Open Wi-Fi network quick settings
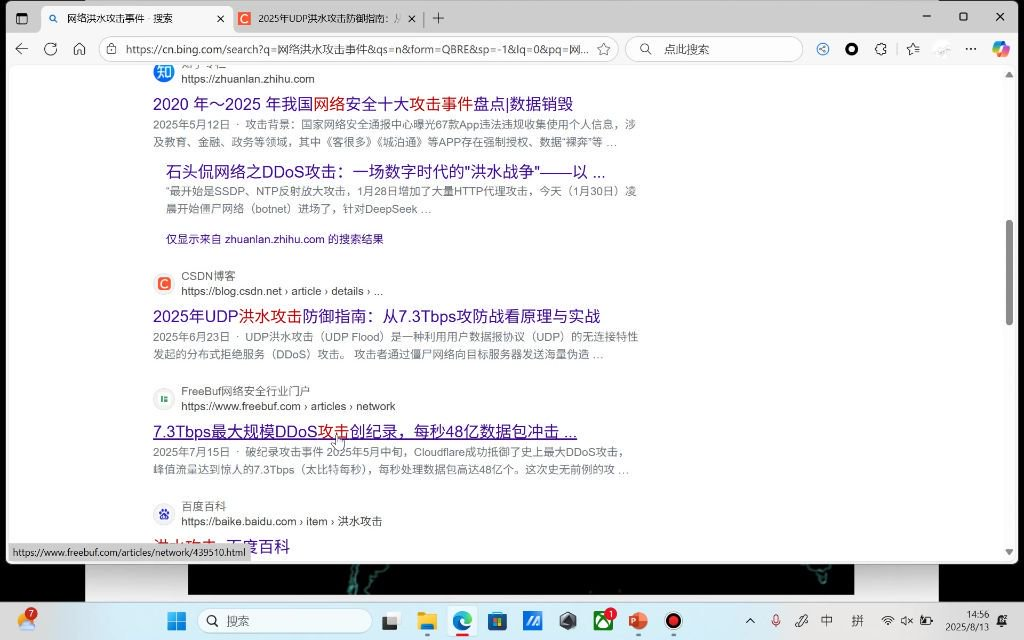Viewport: 1024px width, 640px height. [888, 621]
